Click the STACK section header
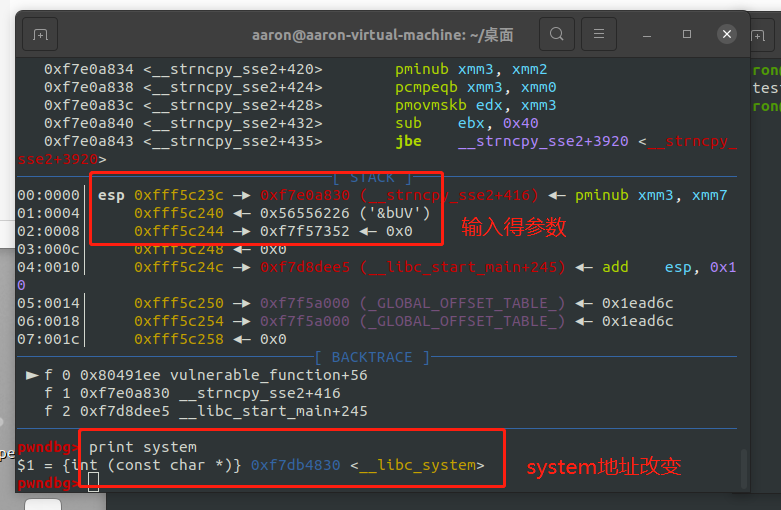This screenshot has width=781, height=510. [372, 178]
